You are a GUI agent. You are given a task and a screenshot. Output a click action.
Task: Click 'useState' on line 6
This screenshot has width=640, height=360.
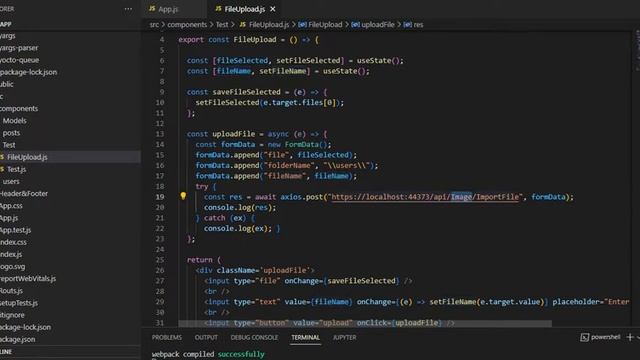click(x=374, y=60)
